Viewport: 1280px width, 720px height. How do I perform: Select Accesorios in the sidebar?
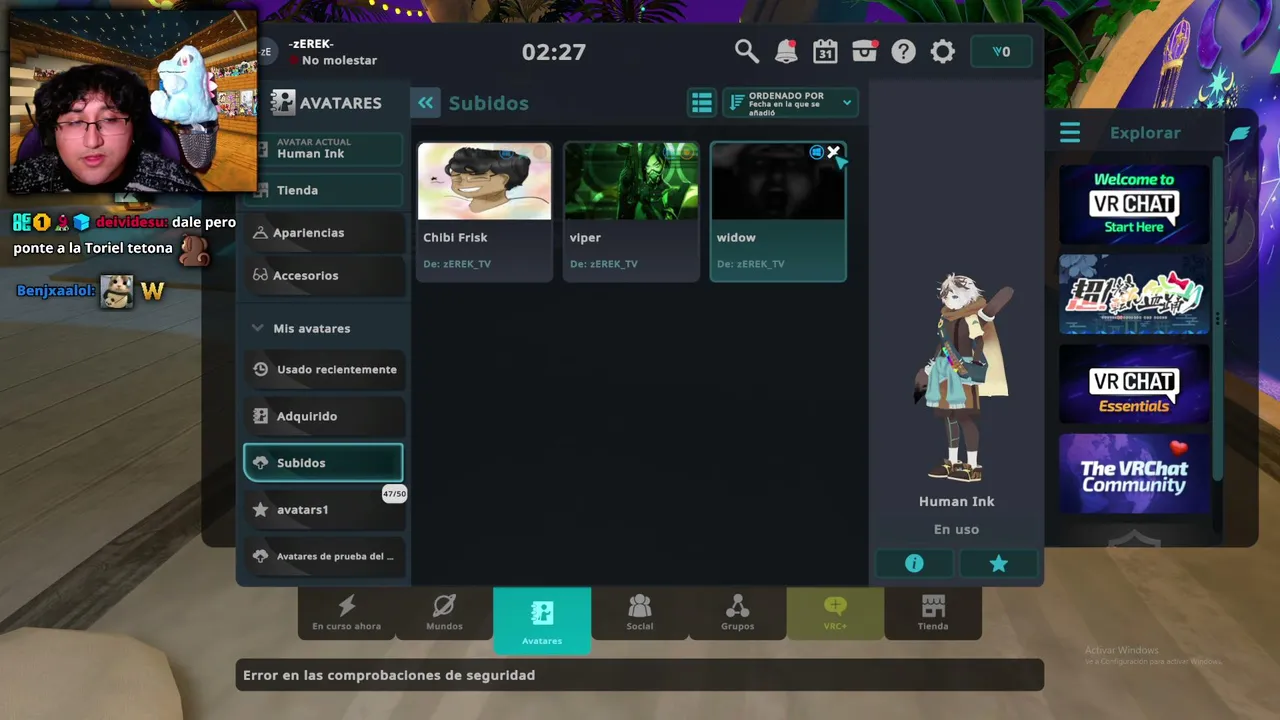tap(323, 275)
